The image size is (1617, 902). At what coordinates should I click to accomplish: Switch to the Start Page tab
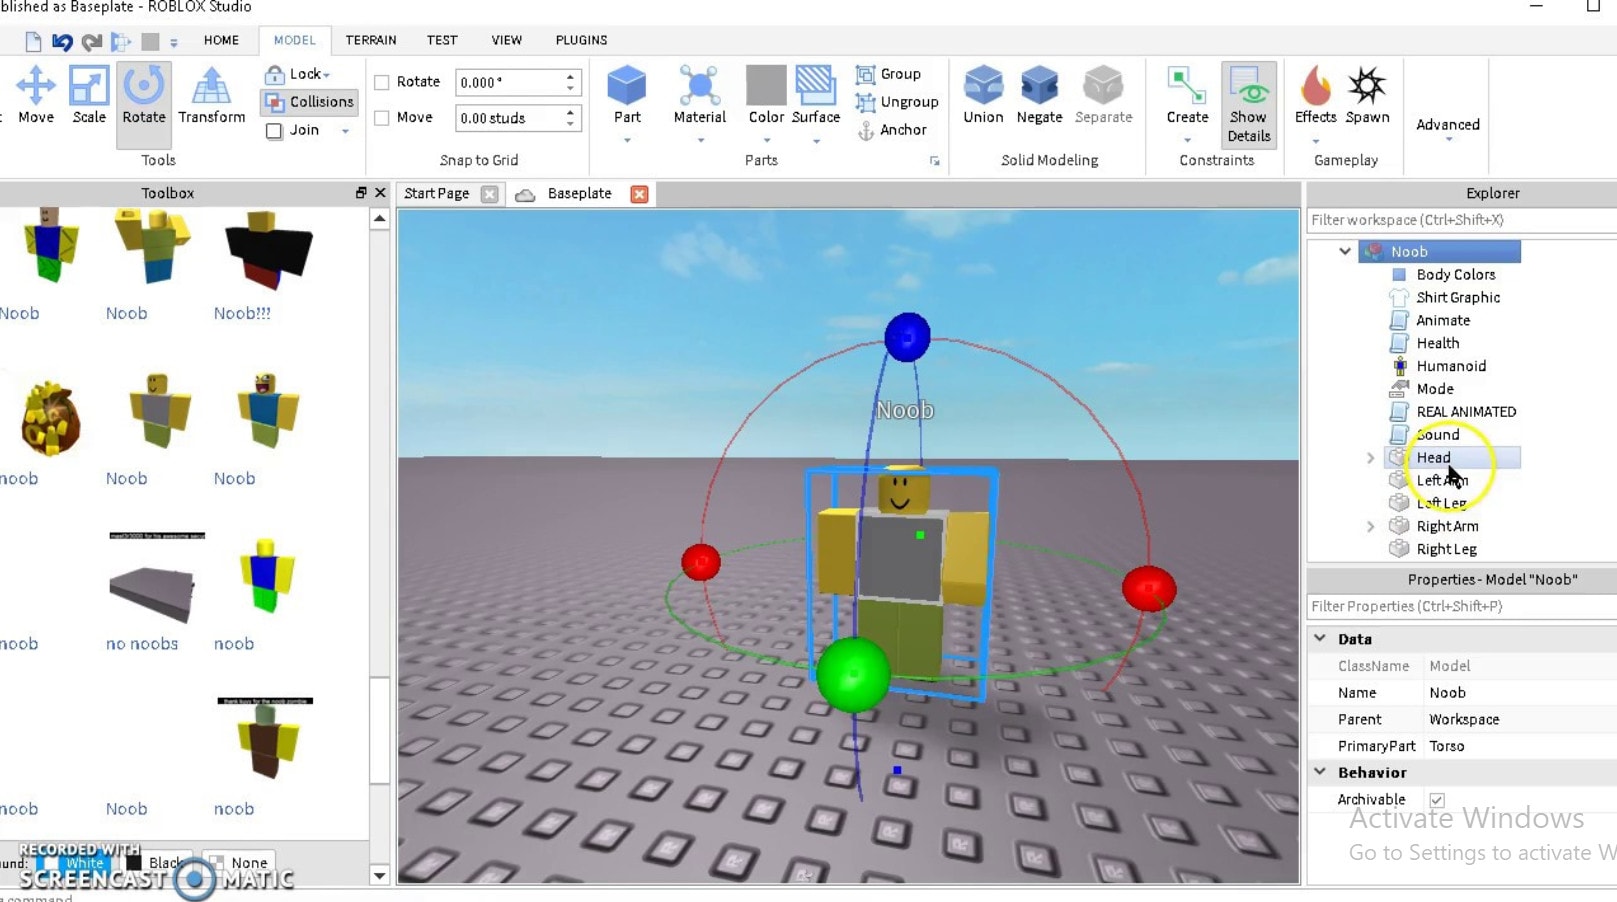click(437, 194)
